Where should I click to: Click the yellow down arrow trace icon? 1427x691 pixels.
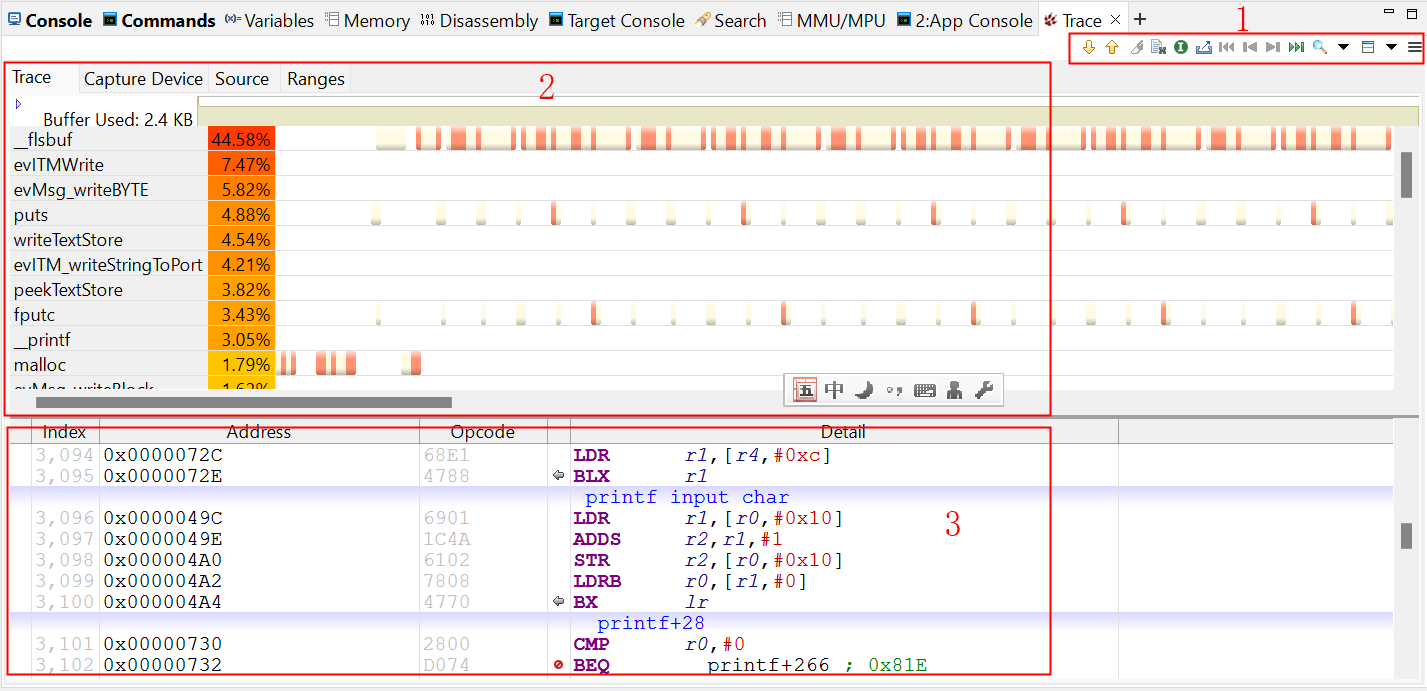point(1089,47)
